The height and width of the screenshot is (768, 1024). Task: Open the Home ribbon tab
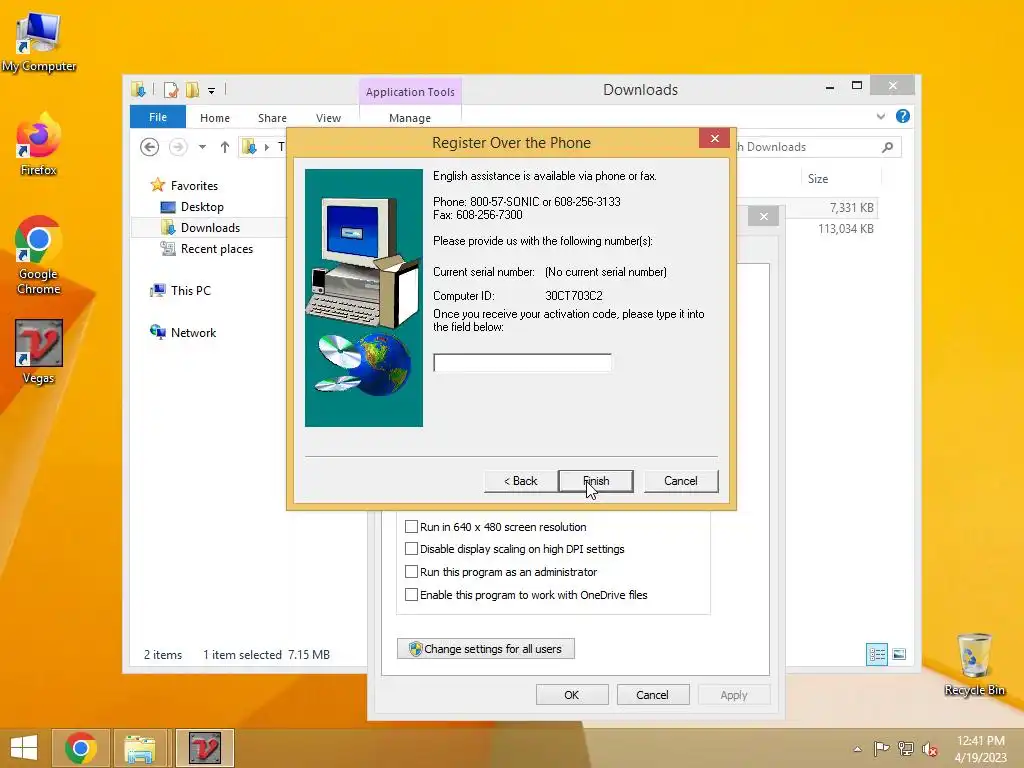click(215, 118)
